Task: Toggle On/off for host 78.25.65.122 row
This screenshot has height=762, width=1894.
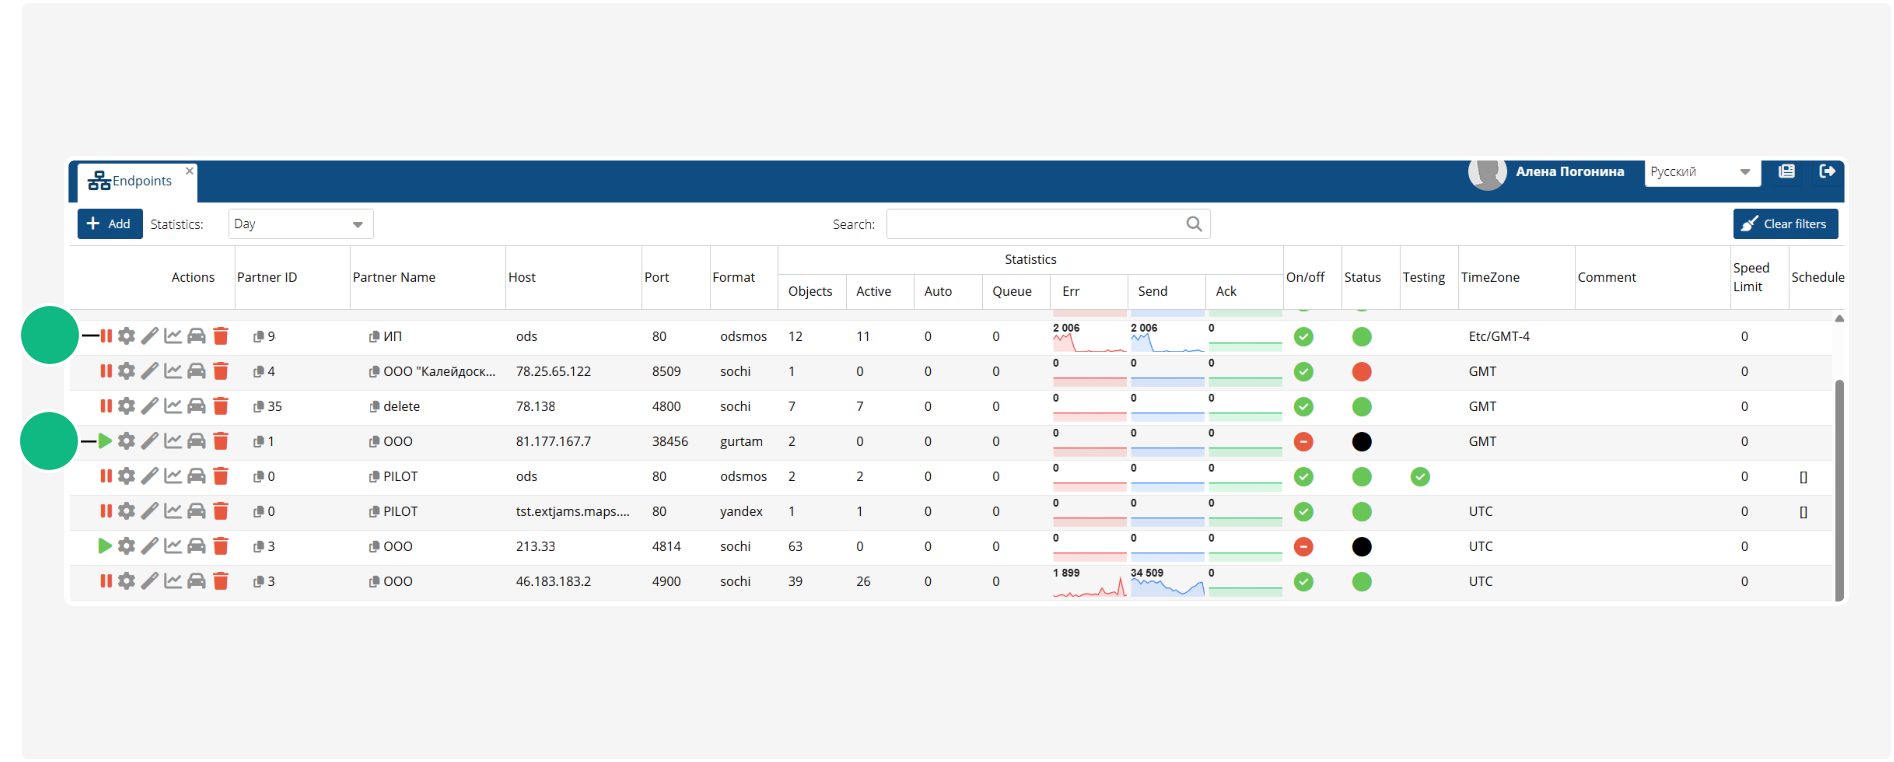Action: pyautogui.click(x=1303, y=372)
